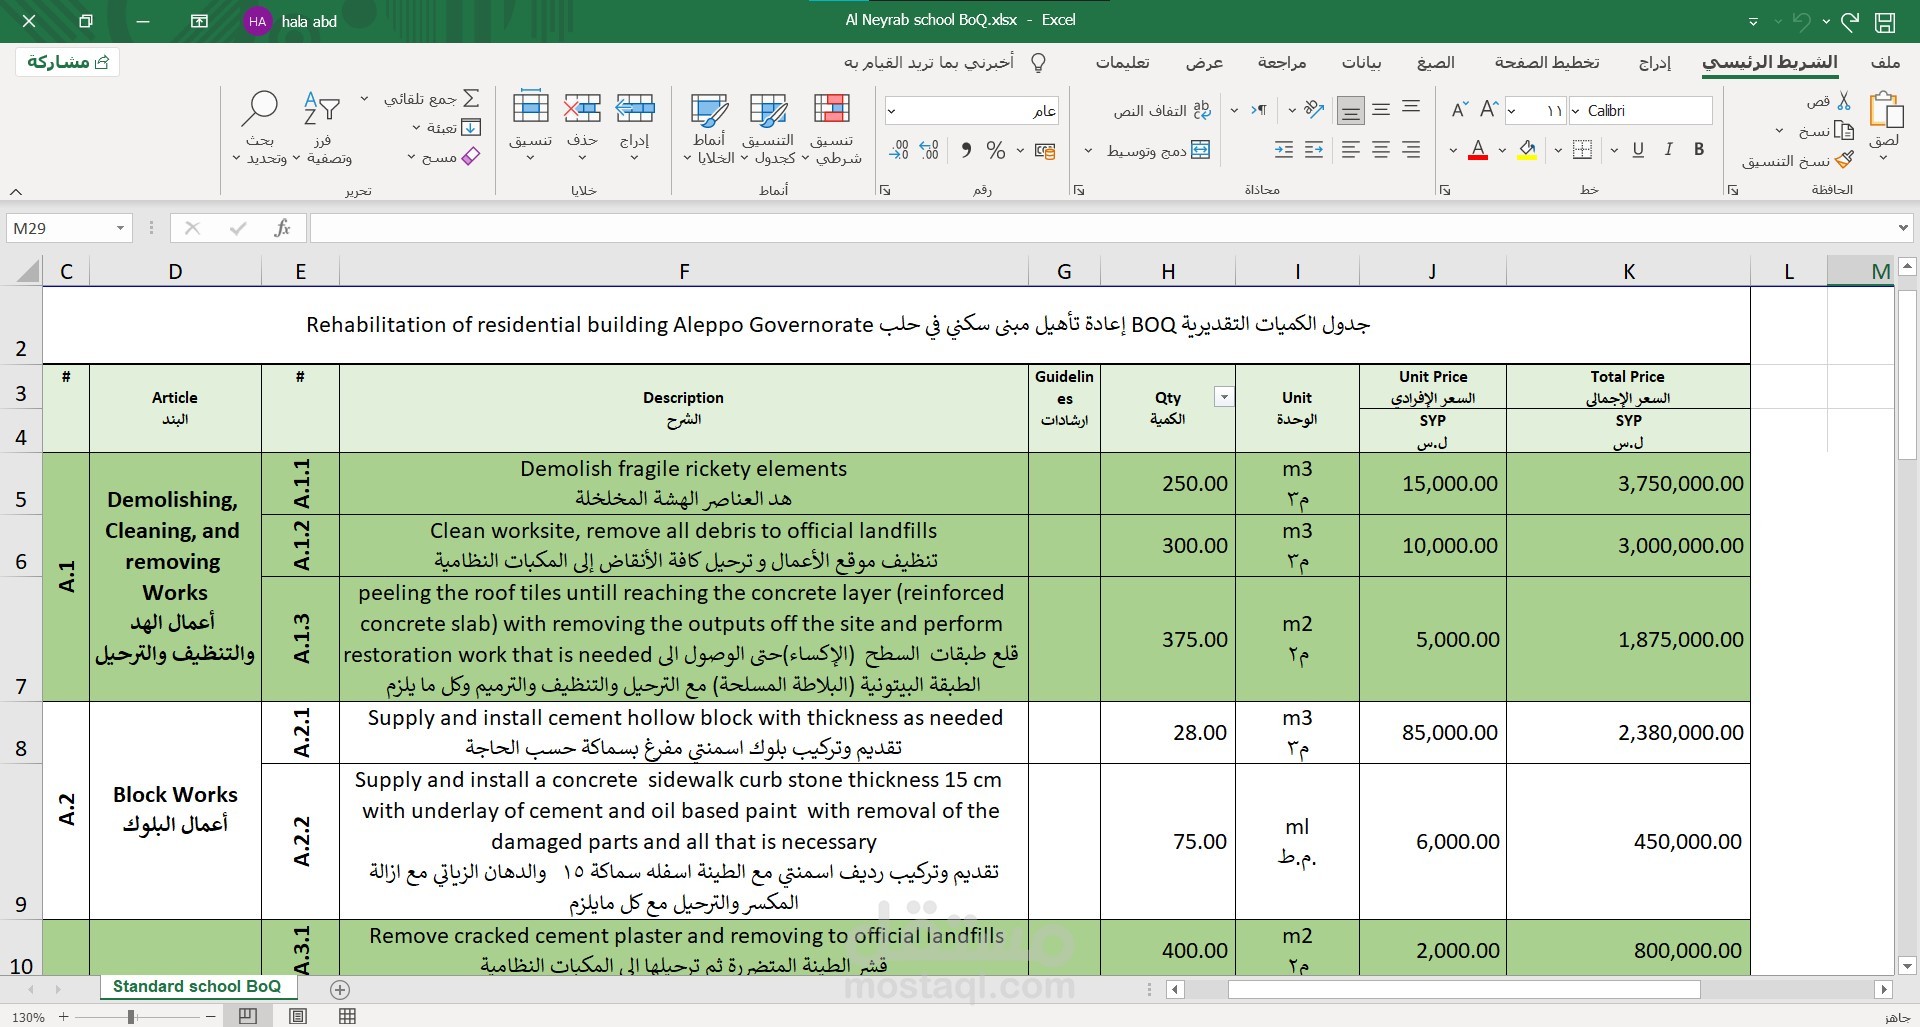Click Merge and Center (دمج وتوسيط)
Screen dimensions: 1920x1027
point(1158,150)
